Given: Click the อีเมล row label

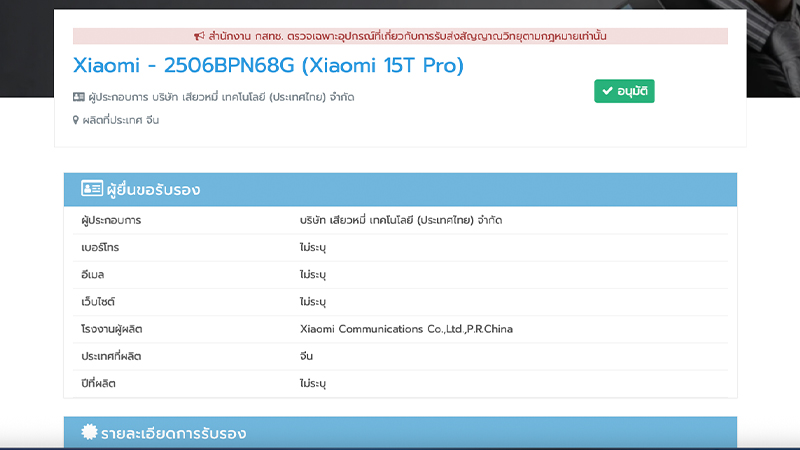Looking at the screenshot, I should 92,274.
